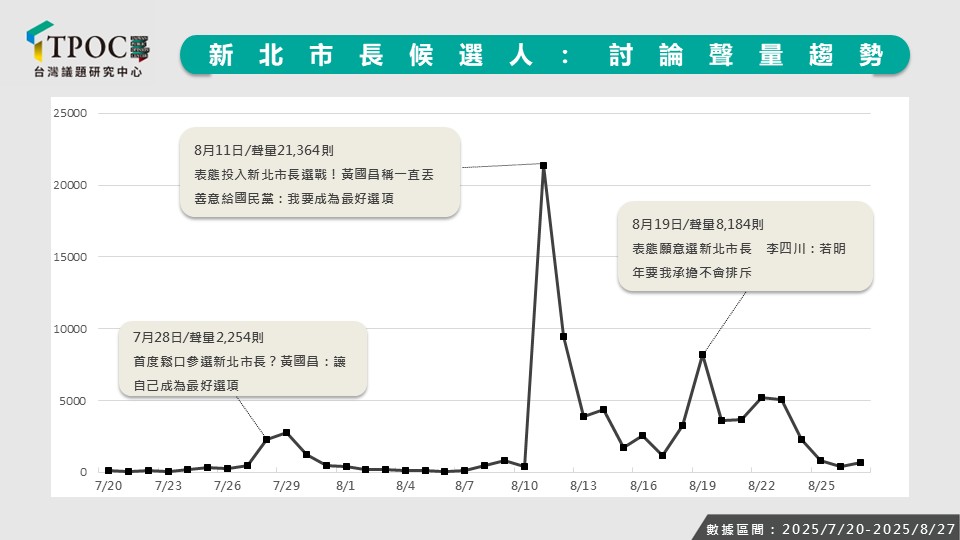
Task: Click the first data point at 7/20
Action: tap(108, 470)
